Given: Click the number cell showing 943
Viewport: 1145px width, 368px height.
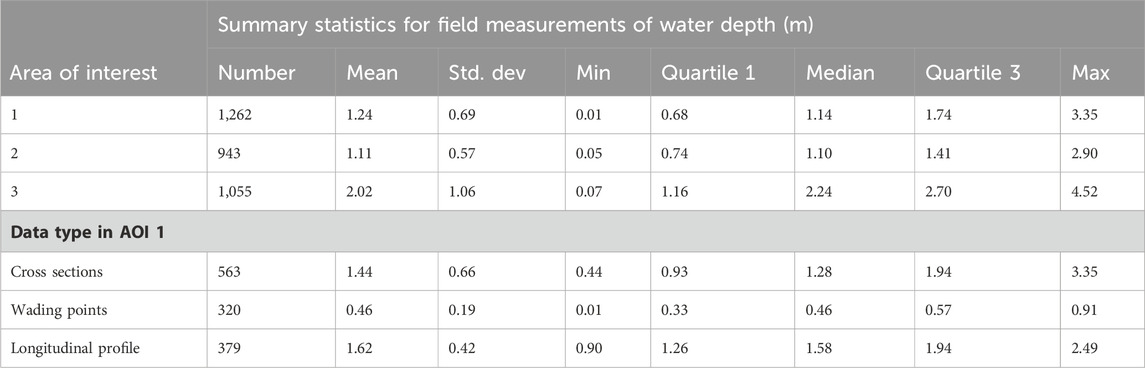Looking at the screenshot, I should tap(231, 153).
